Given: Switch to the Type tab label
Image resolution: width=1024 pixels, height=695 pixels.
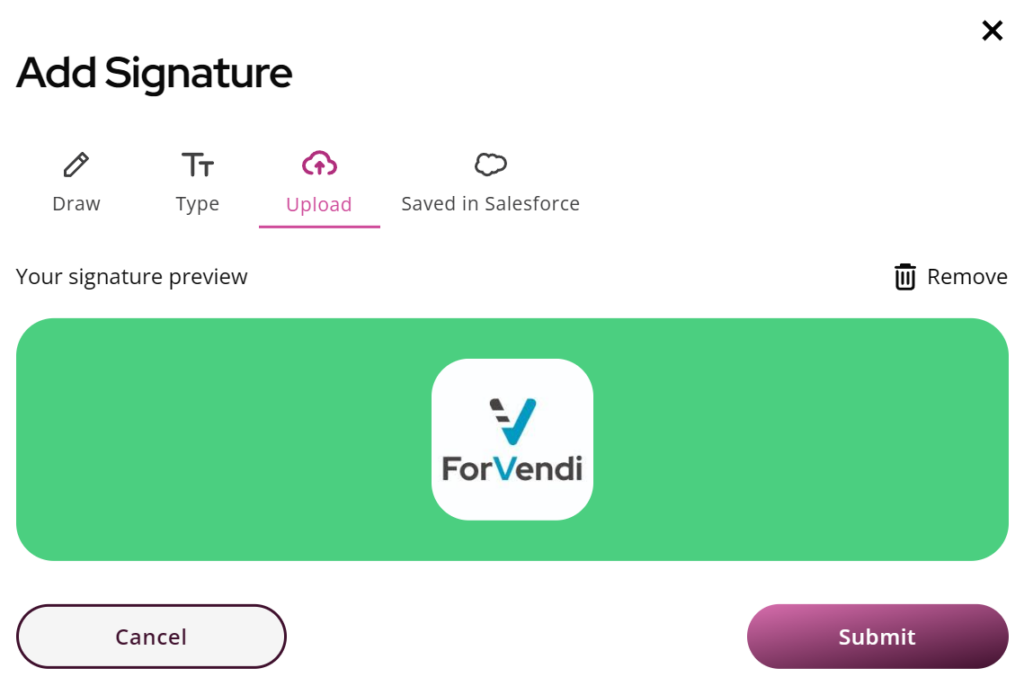Looking at the screenshot, I should [x=197, y=204].
